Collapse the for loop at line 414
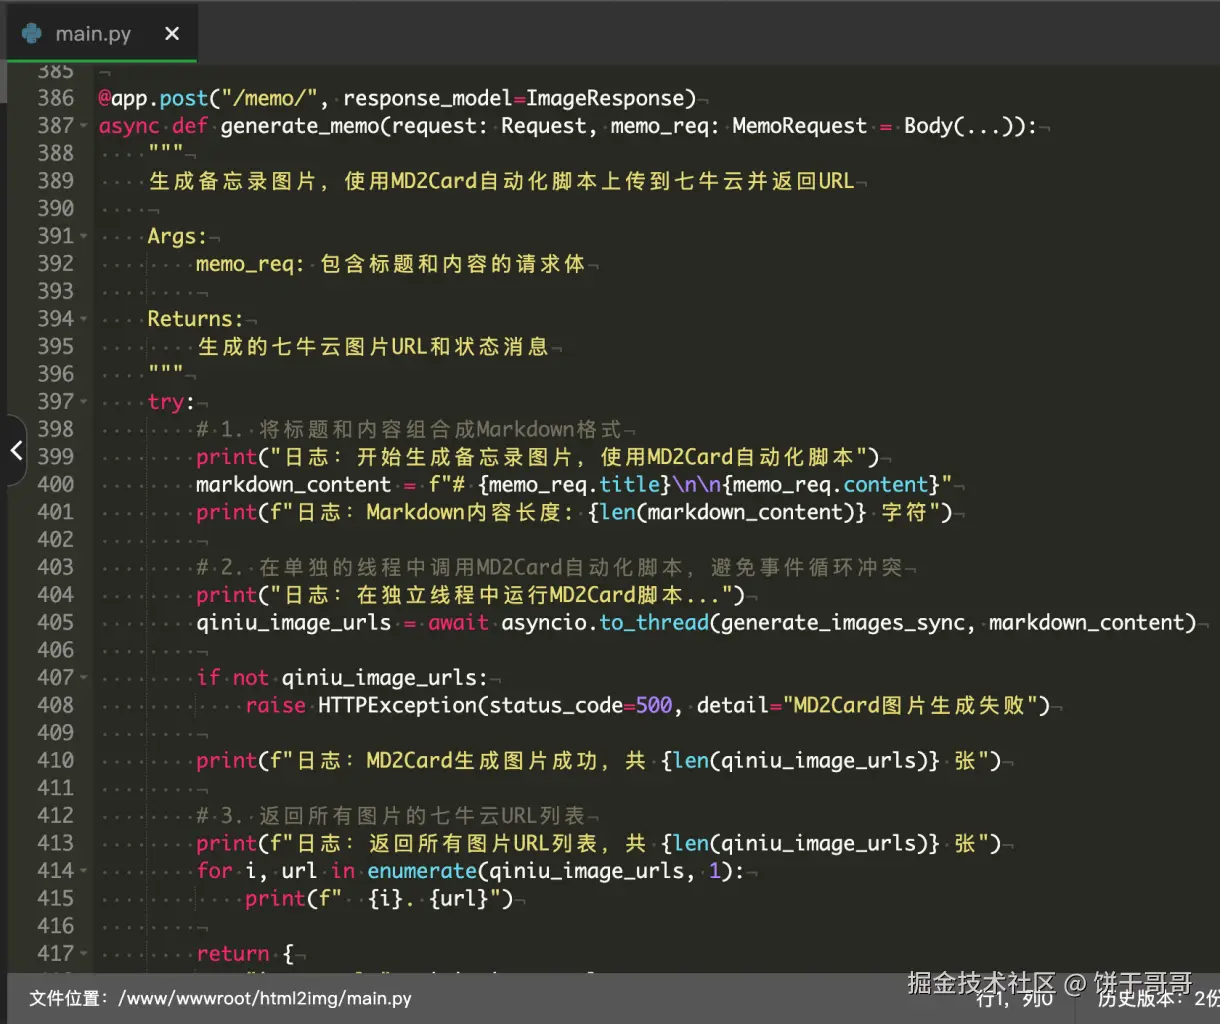 (x=84, y=871)
